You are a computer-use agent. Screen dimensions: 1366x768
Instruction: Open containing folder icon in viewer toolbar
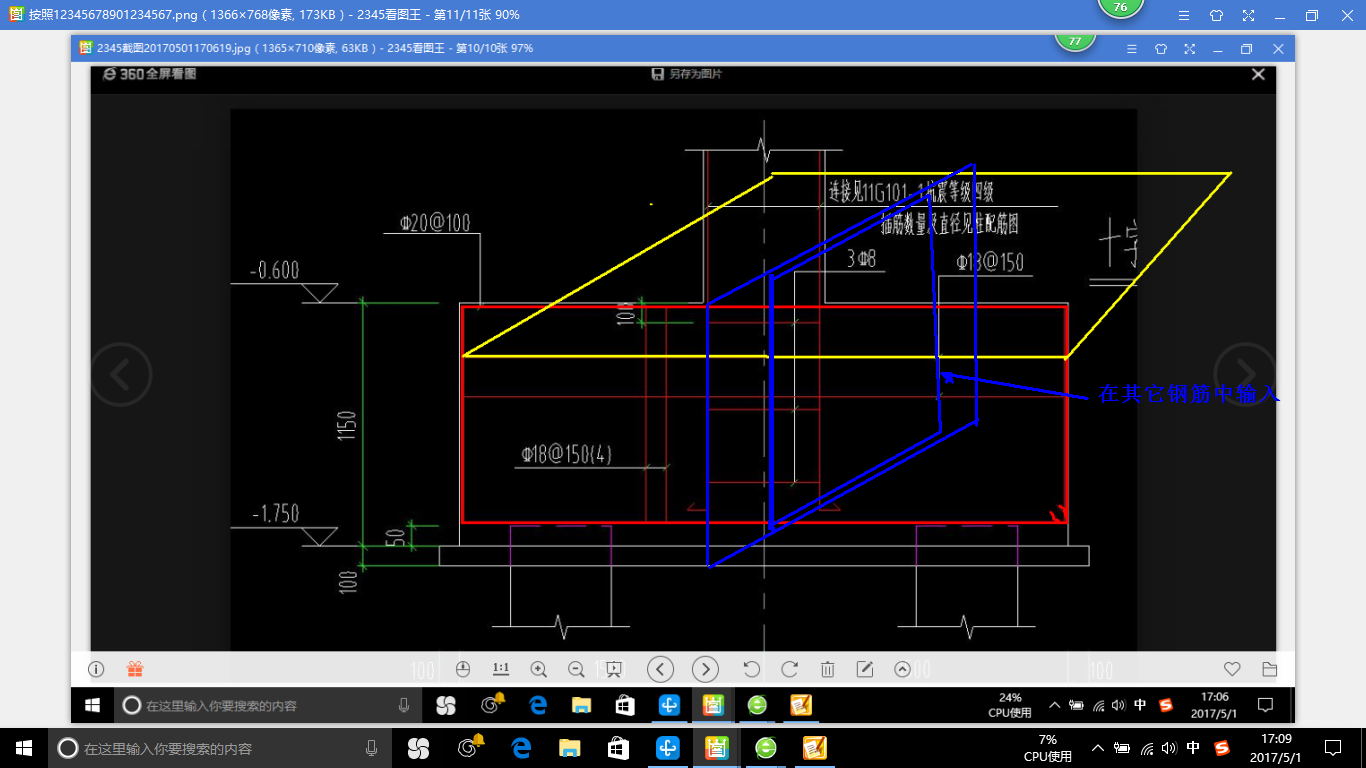click(1269, 669)
